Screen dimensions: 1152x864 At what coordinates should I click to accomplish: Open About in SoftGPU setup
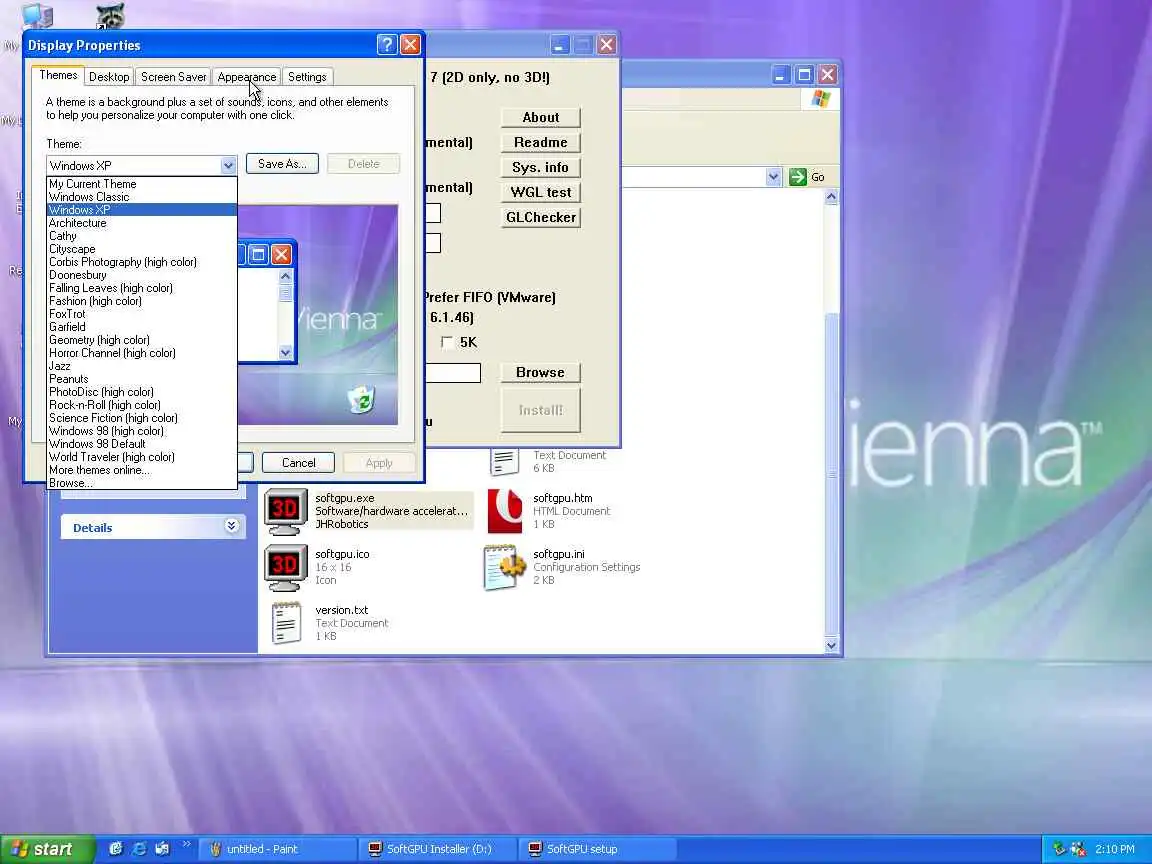pyautogui.click(x=541, y=118)
